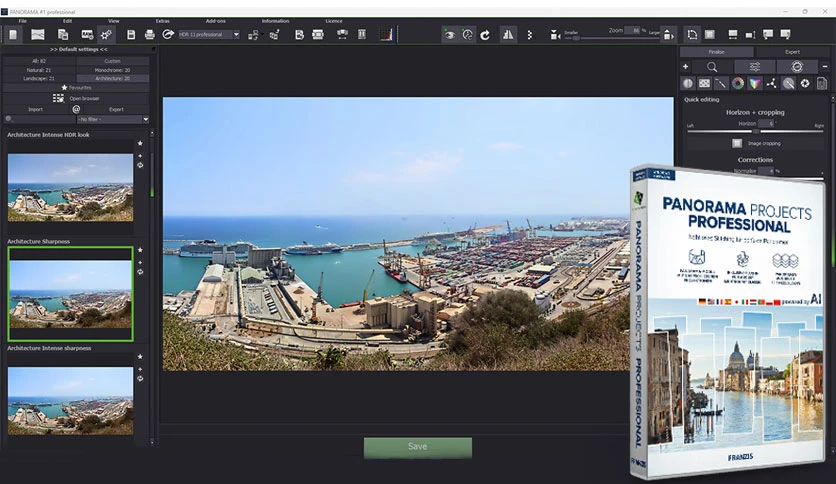Screen dimensions: 836x484
Task: Click the Horizon slider handle
Action: [x=755, y=131]
